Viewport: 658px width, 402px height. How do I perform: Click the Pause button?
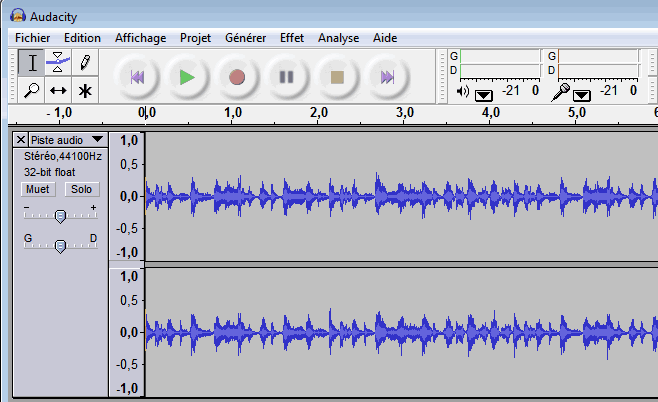(287, 77)
